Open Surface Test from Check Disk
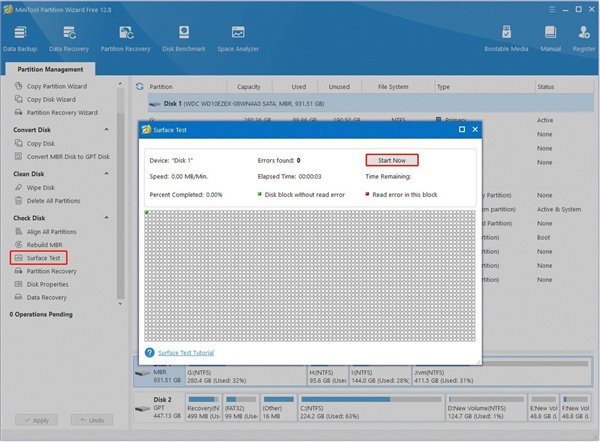This screenshot has width=600, height=442. point(38,258)
